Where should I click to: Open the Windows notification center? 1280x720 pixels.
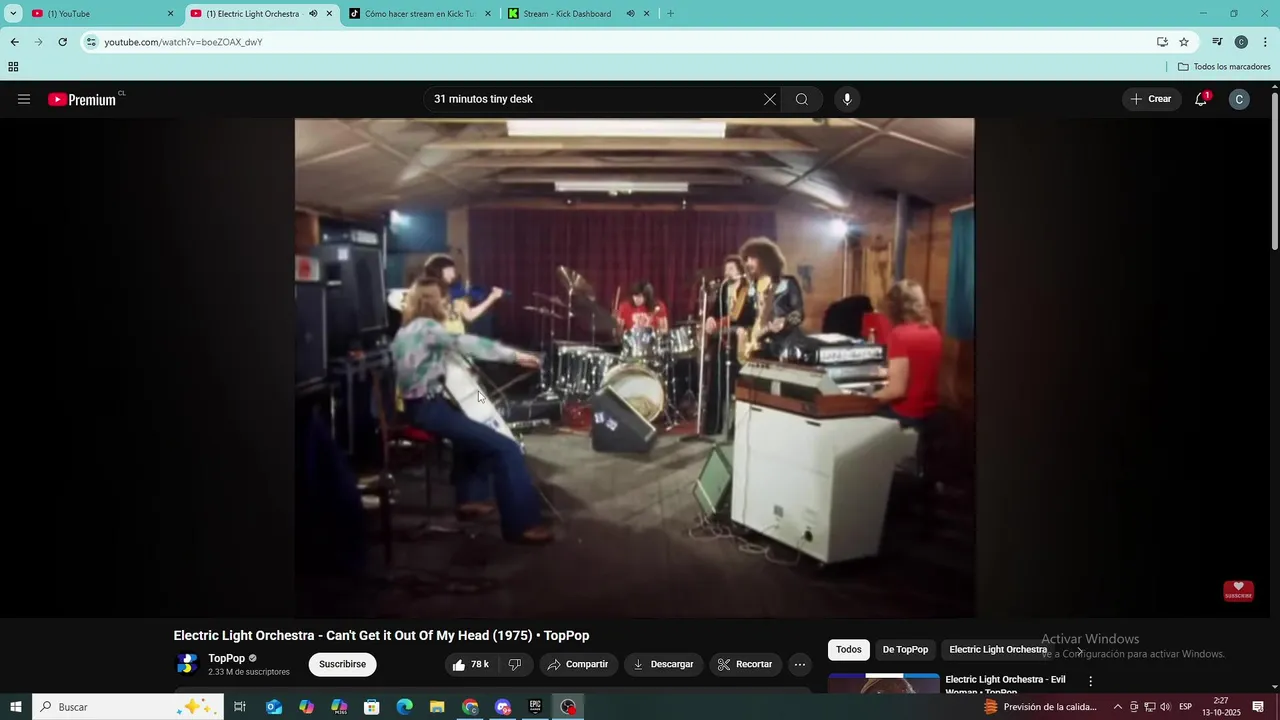pos(1258,707)
